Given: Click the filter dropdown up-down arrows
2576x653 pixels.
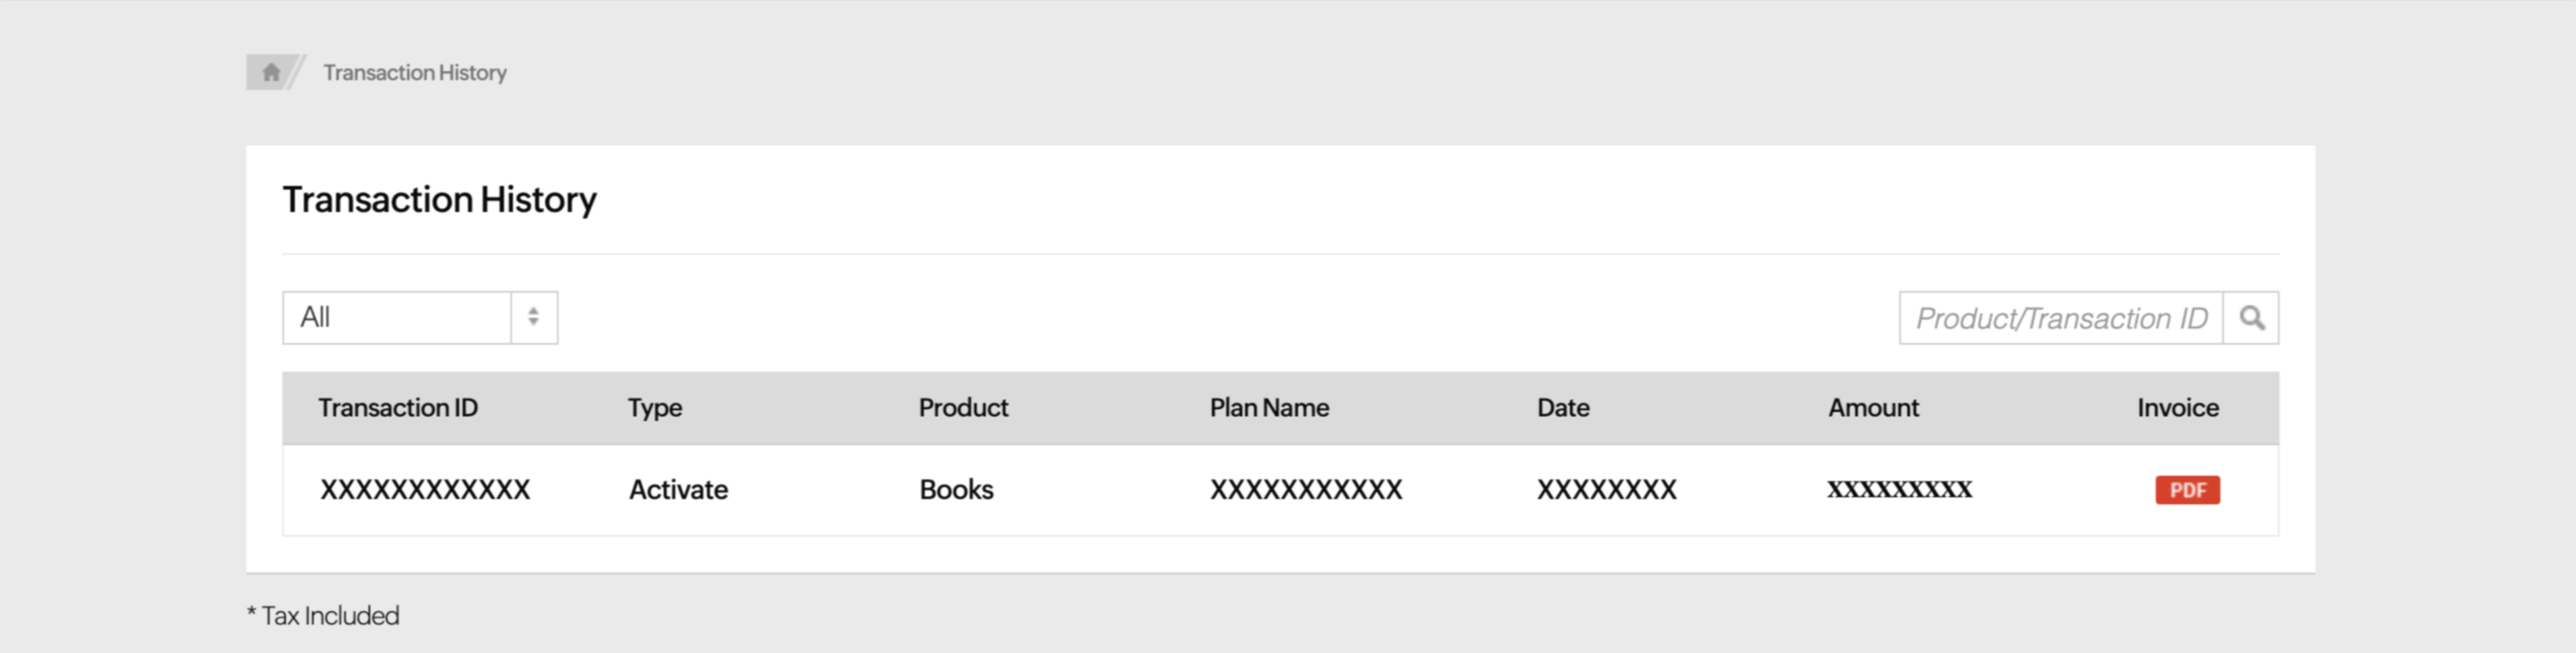Looking at the screenshot, I should [x=534, y=318].
